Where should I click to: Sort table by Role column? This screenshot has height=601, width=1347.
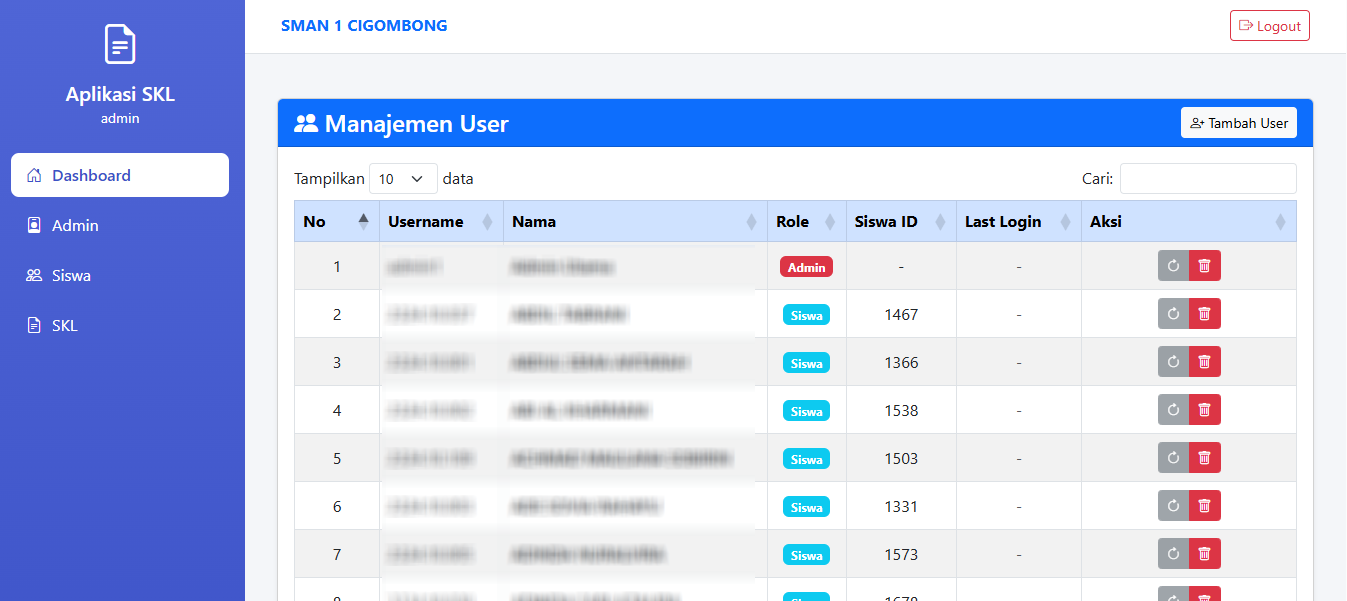pos(806,221)
